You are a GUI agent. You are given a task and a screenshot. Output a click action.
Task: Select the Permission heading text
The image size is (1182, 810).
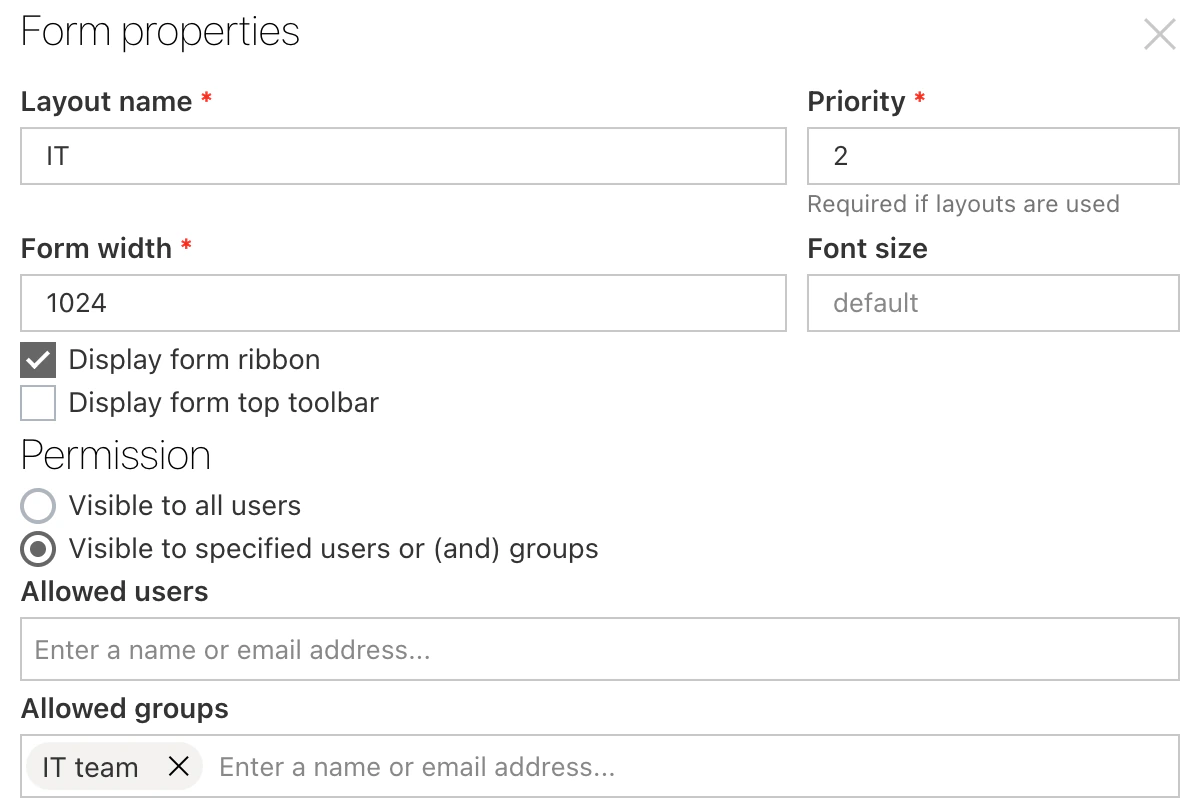pyautogui.click(x=115, y=455)
